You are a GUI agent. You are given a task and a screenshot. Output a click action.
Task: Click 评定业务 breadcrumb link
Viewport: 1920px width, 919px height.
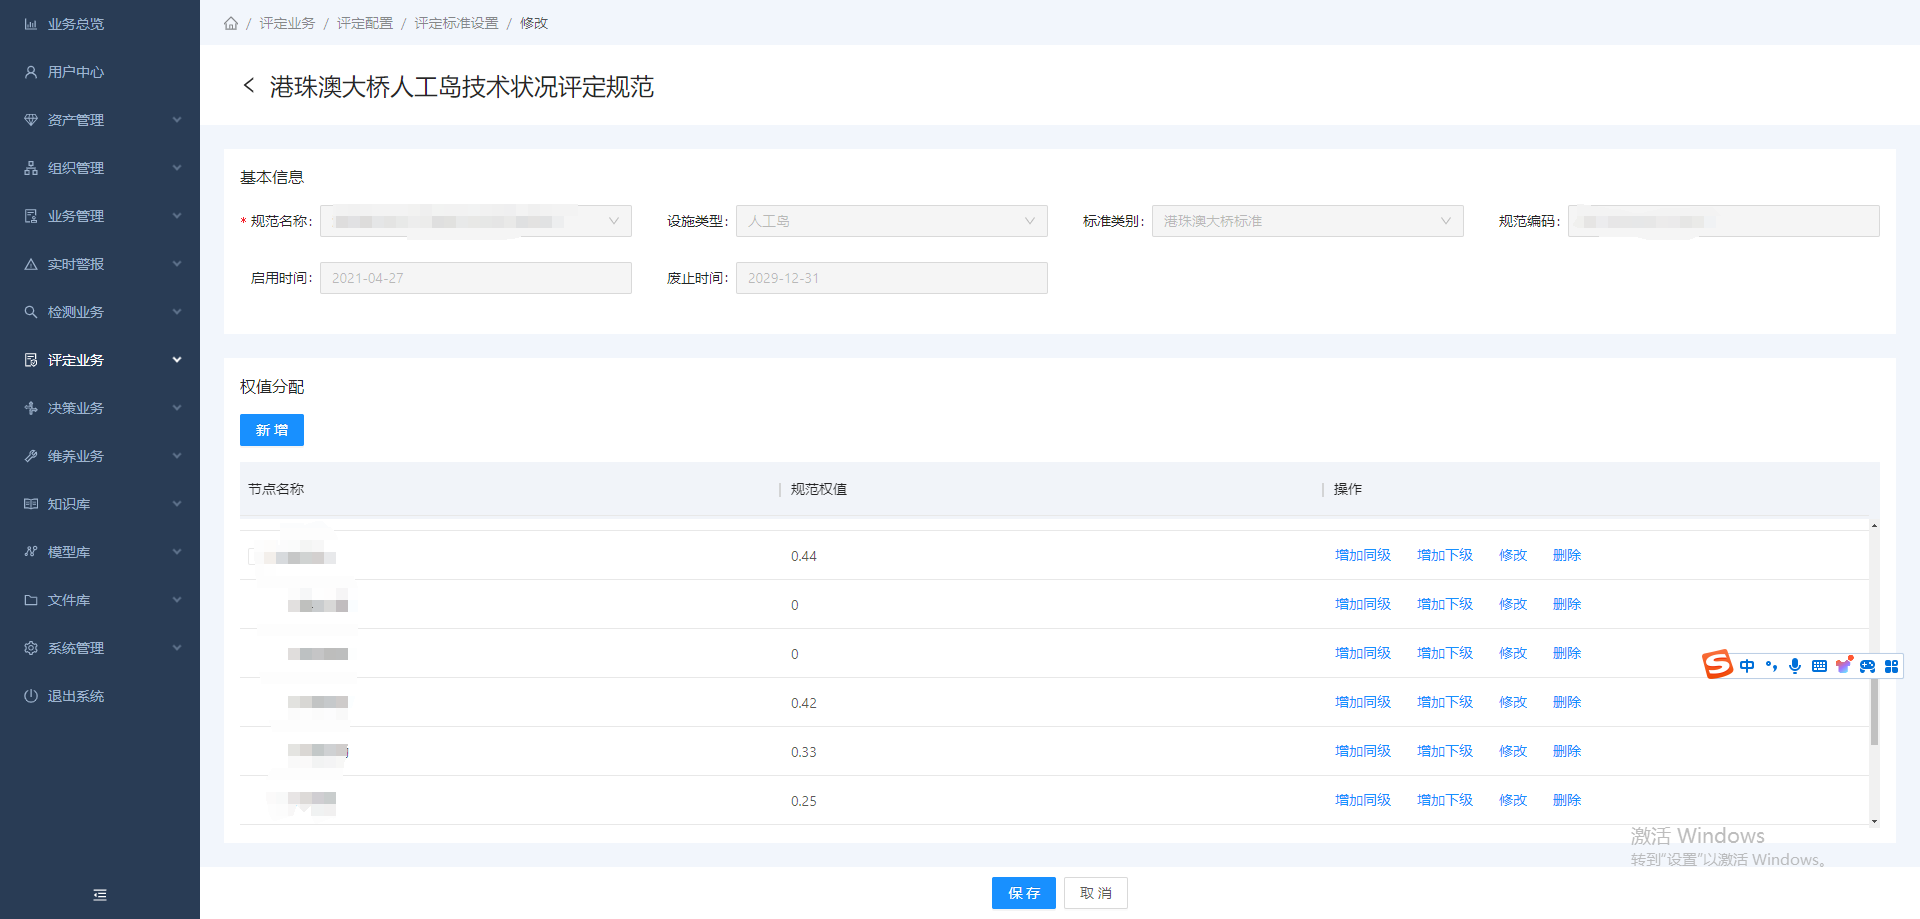tap(287, 23)
